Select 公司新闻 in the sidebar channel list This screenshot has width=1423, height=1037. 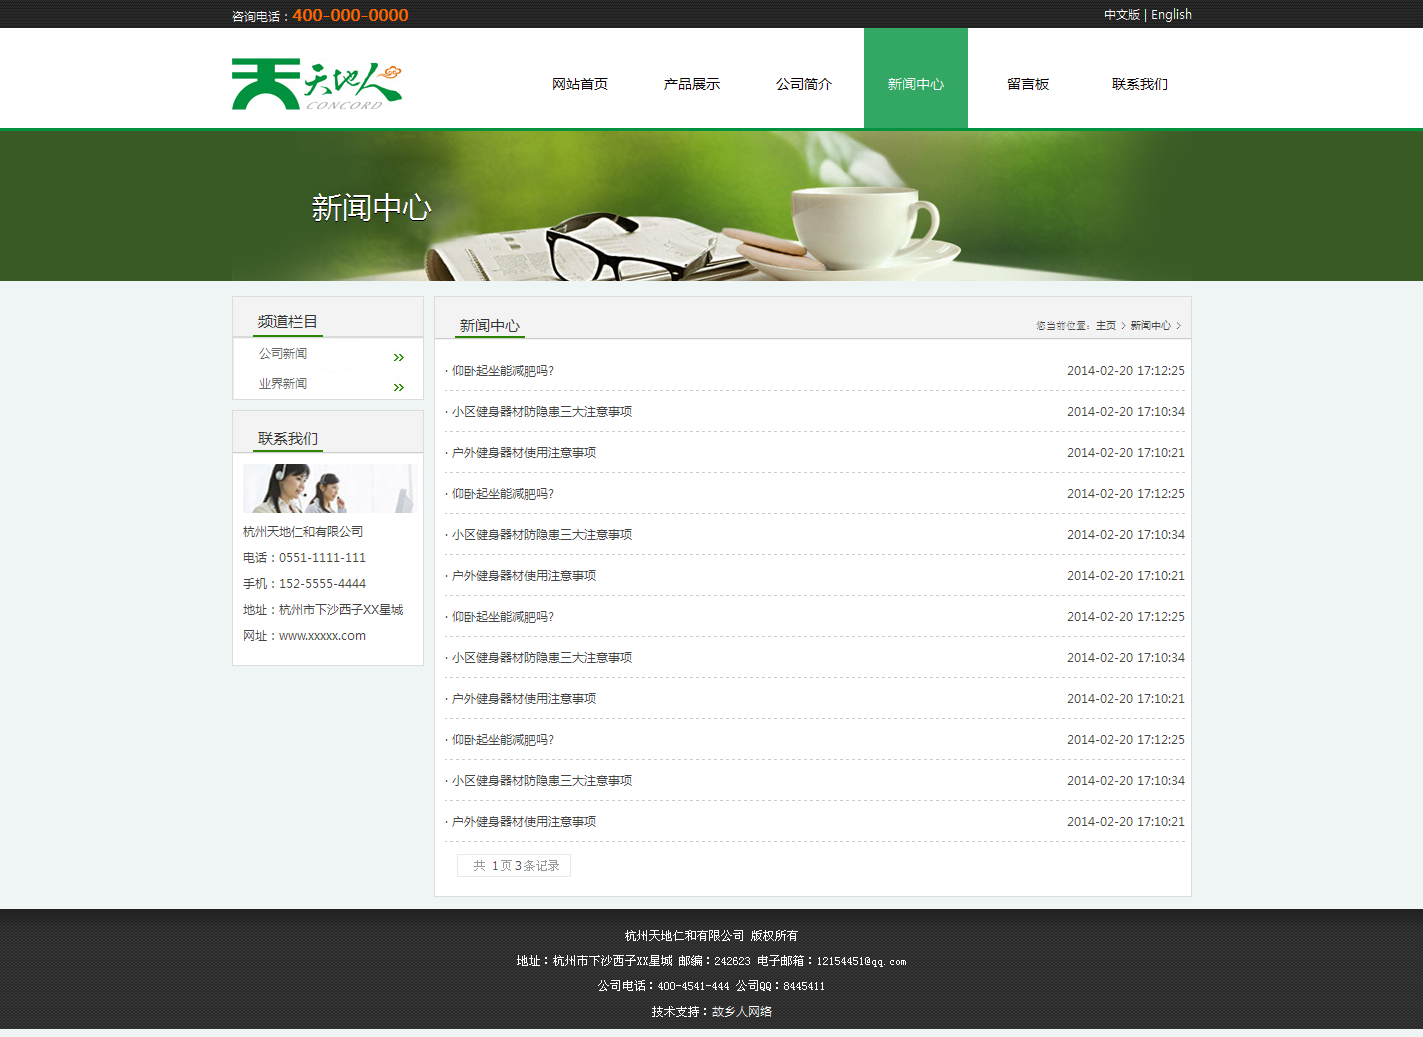[283, 354]
